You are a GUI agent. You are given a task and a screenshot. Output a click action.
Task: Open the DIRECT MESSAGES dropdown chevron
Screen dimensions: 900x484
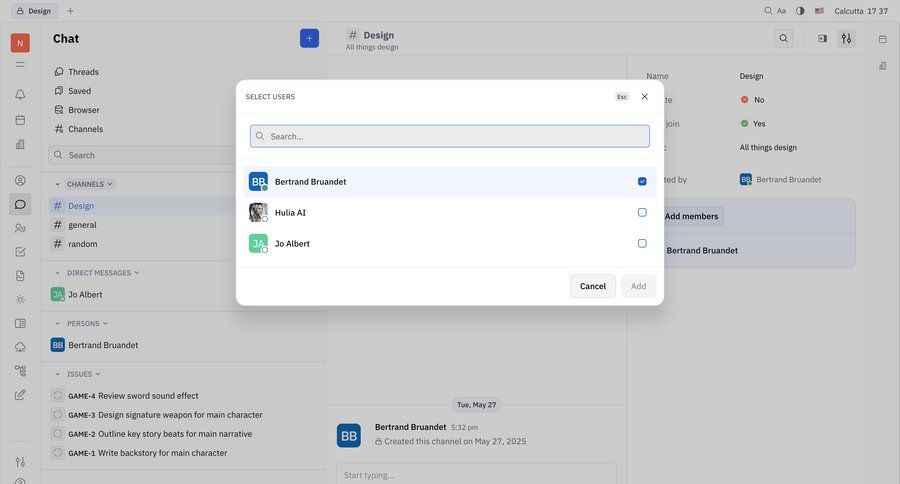[137, 273]
